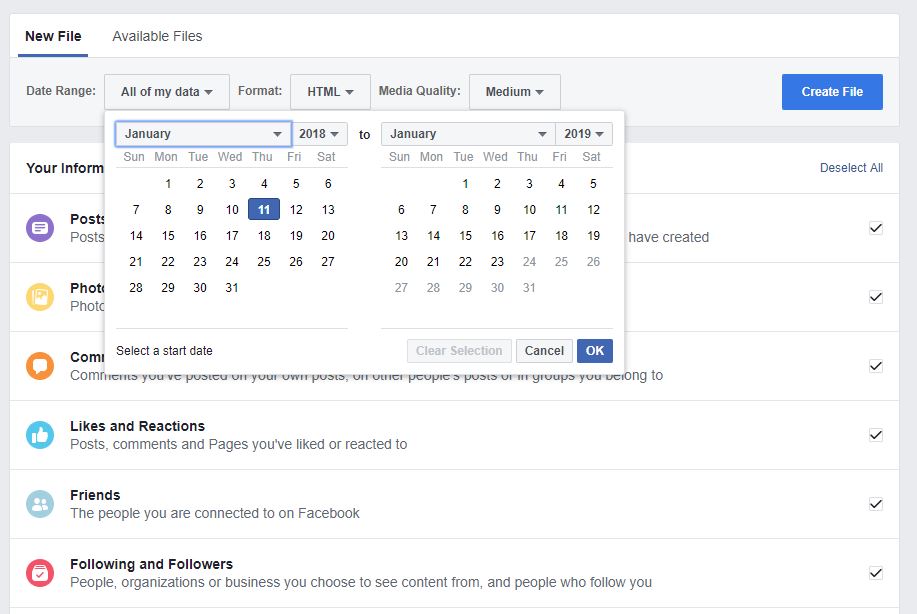Open the end year 2019 dropdown
The height and width of the screenshot is (614, 917).
tap(584, 134)
